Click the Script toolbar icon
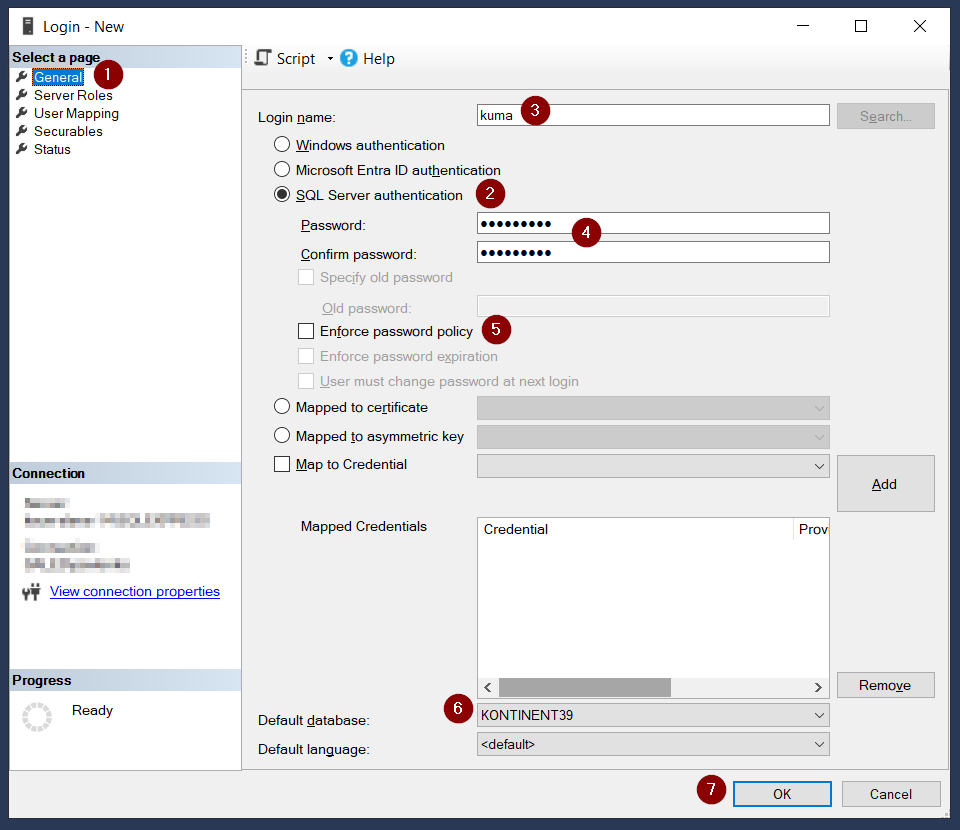 pos(263,58)
